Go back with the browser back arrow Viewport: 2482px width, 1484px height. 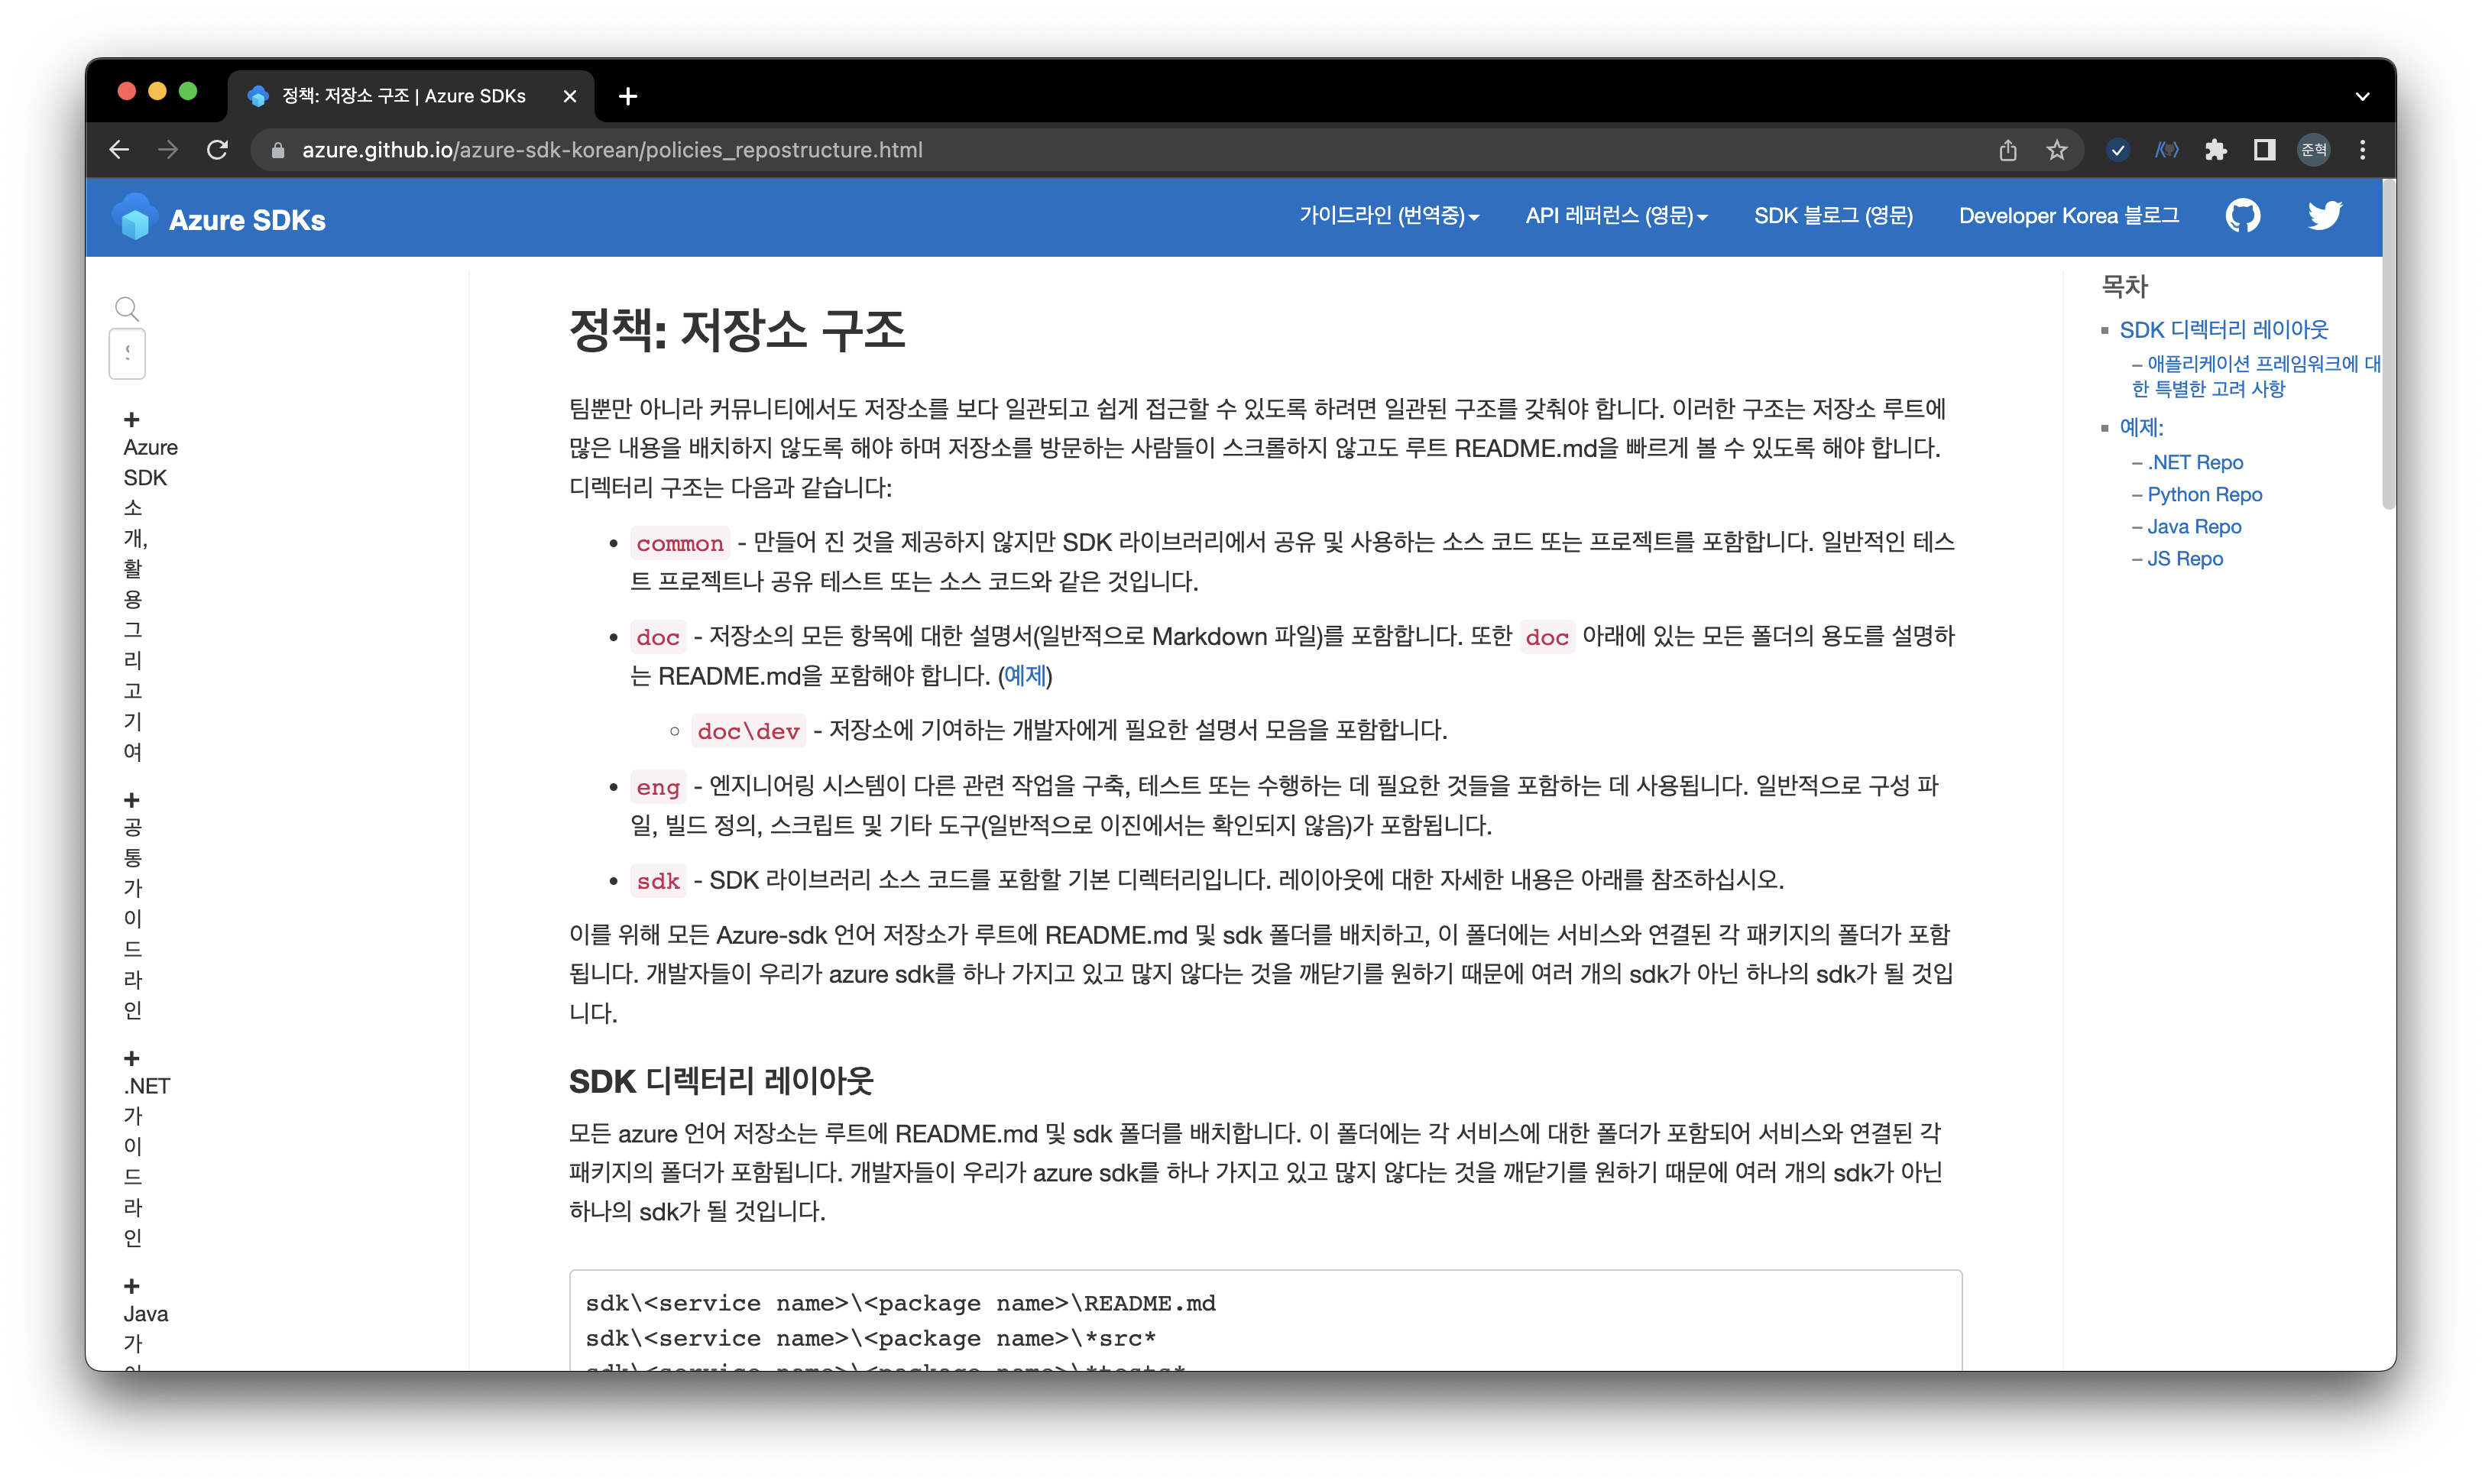point(119,150)
